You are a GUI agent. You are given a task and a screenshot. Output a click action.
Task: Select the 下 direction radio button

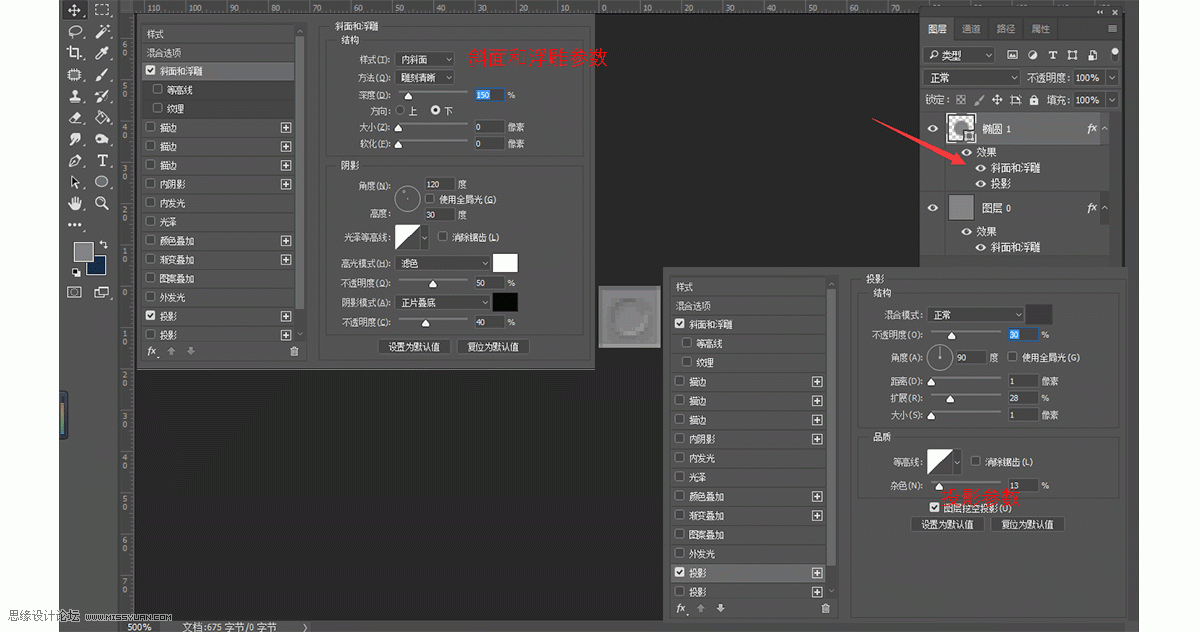pyautogui.click(x=435, y=110)
